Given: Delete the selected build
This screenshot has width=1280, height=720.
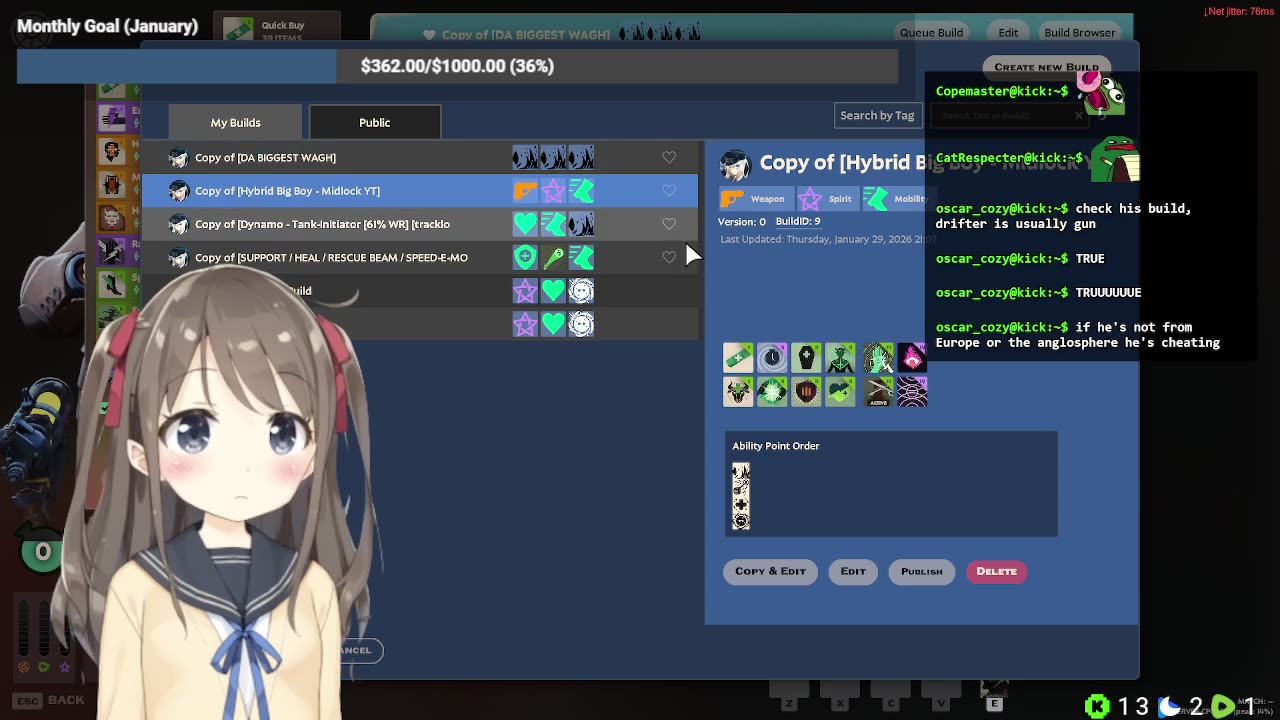Looking at the screenshot, I should click(996, 571).
